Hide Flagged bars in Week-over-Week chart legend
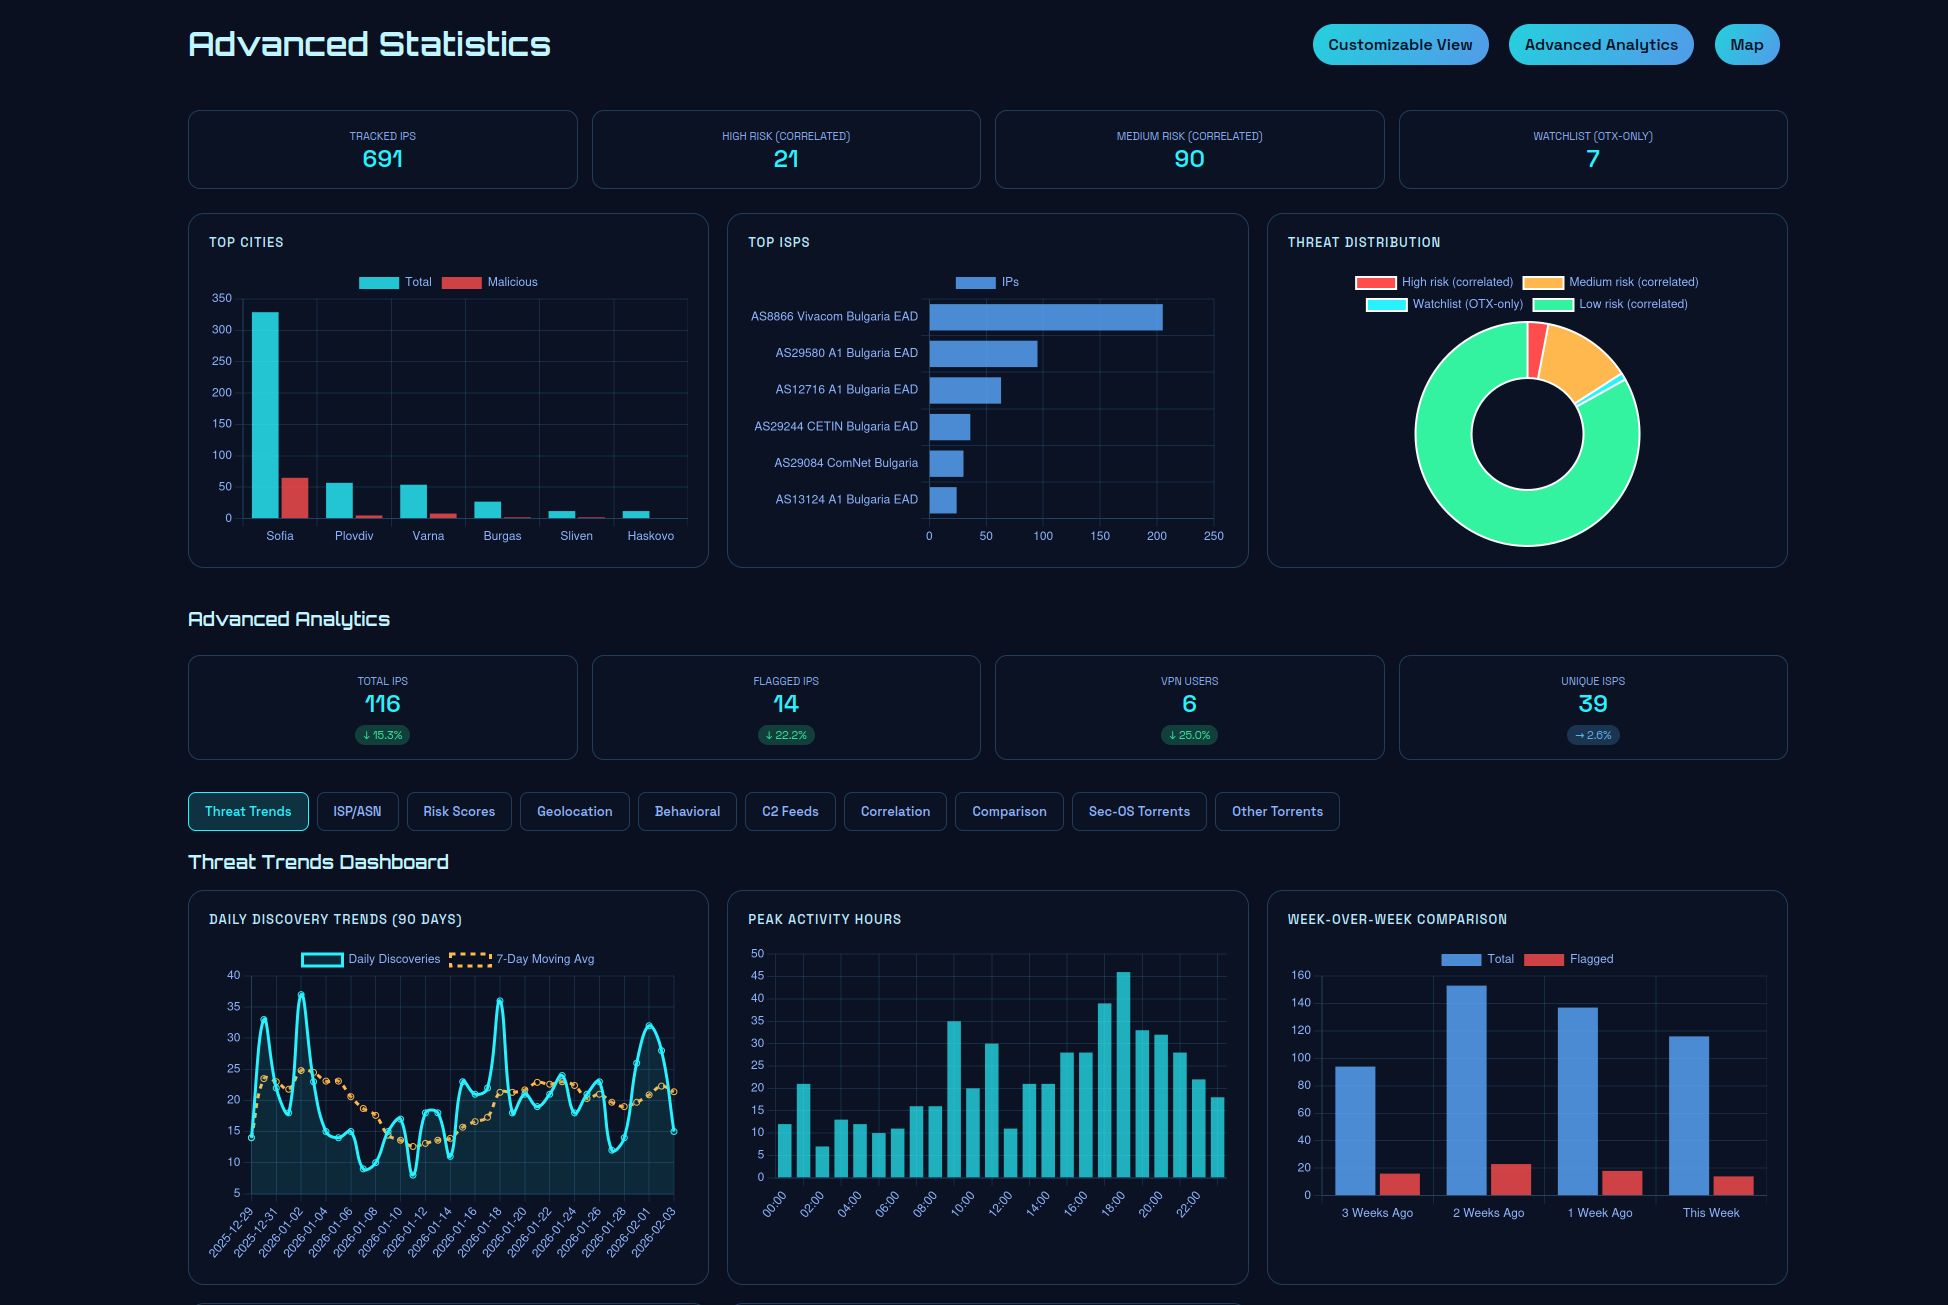Image resolution: width=1948 pixels, height=1305 pixels. pyautogui.click(x=1576, y=958)
